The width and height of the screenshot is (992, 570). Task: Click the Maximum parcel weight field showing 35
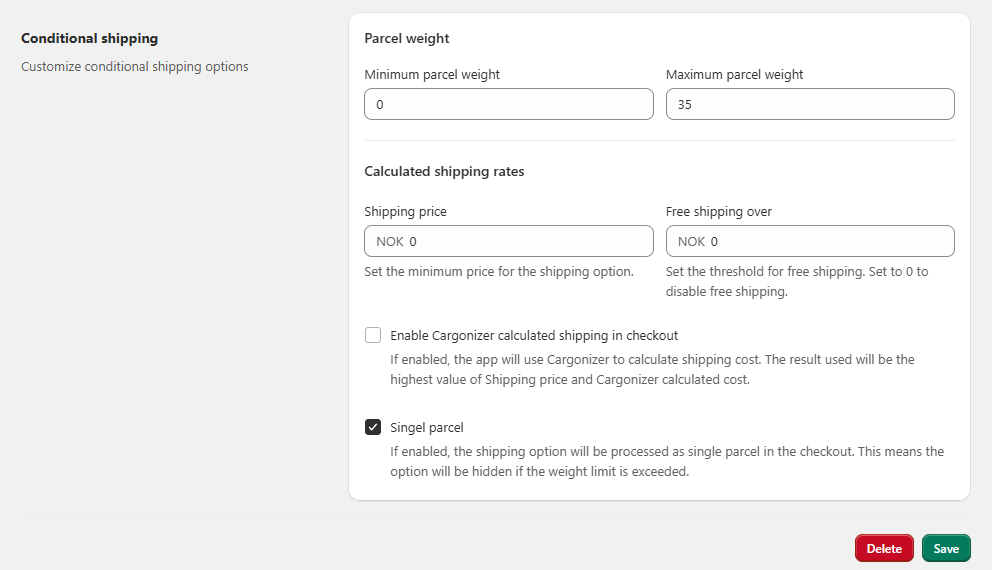click(809, 104)
